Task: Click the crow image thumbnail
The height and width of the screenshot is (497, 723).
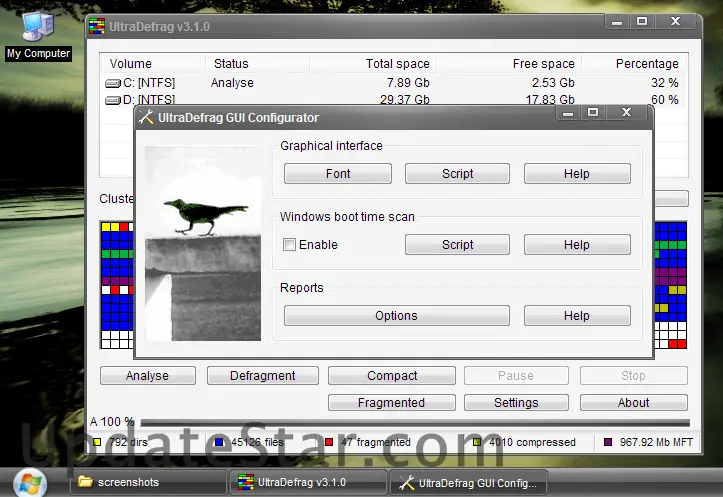Action: click(203, 243)
